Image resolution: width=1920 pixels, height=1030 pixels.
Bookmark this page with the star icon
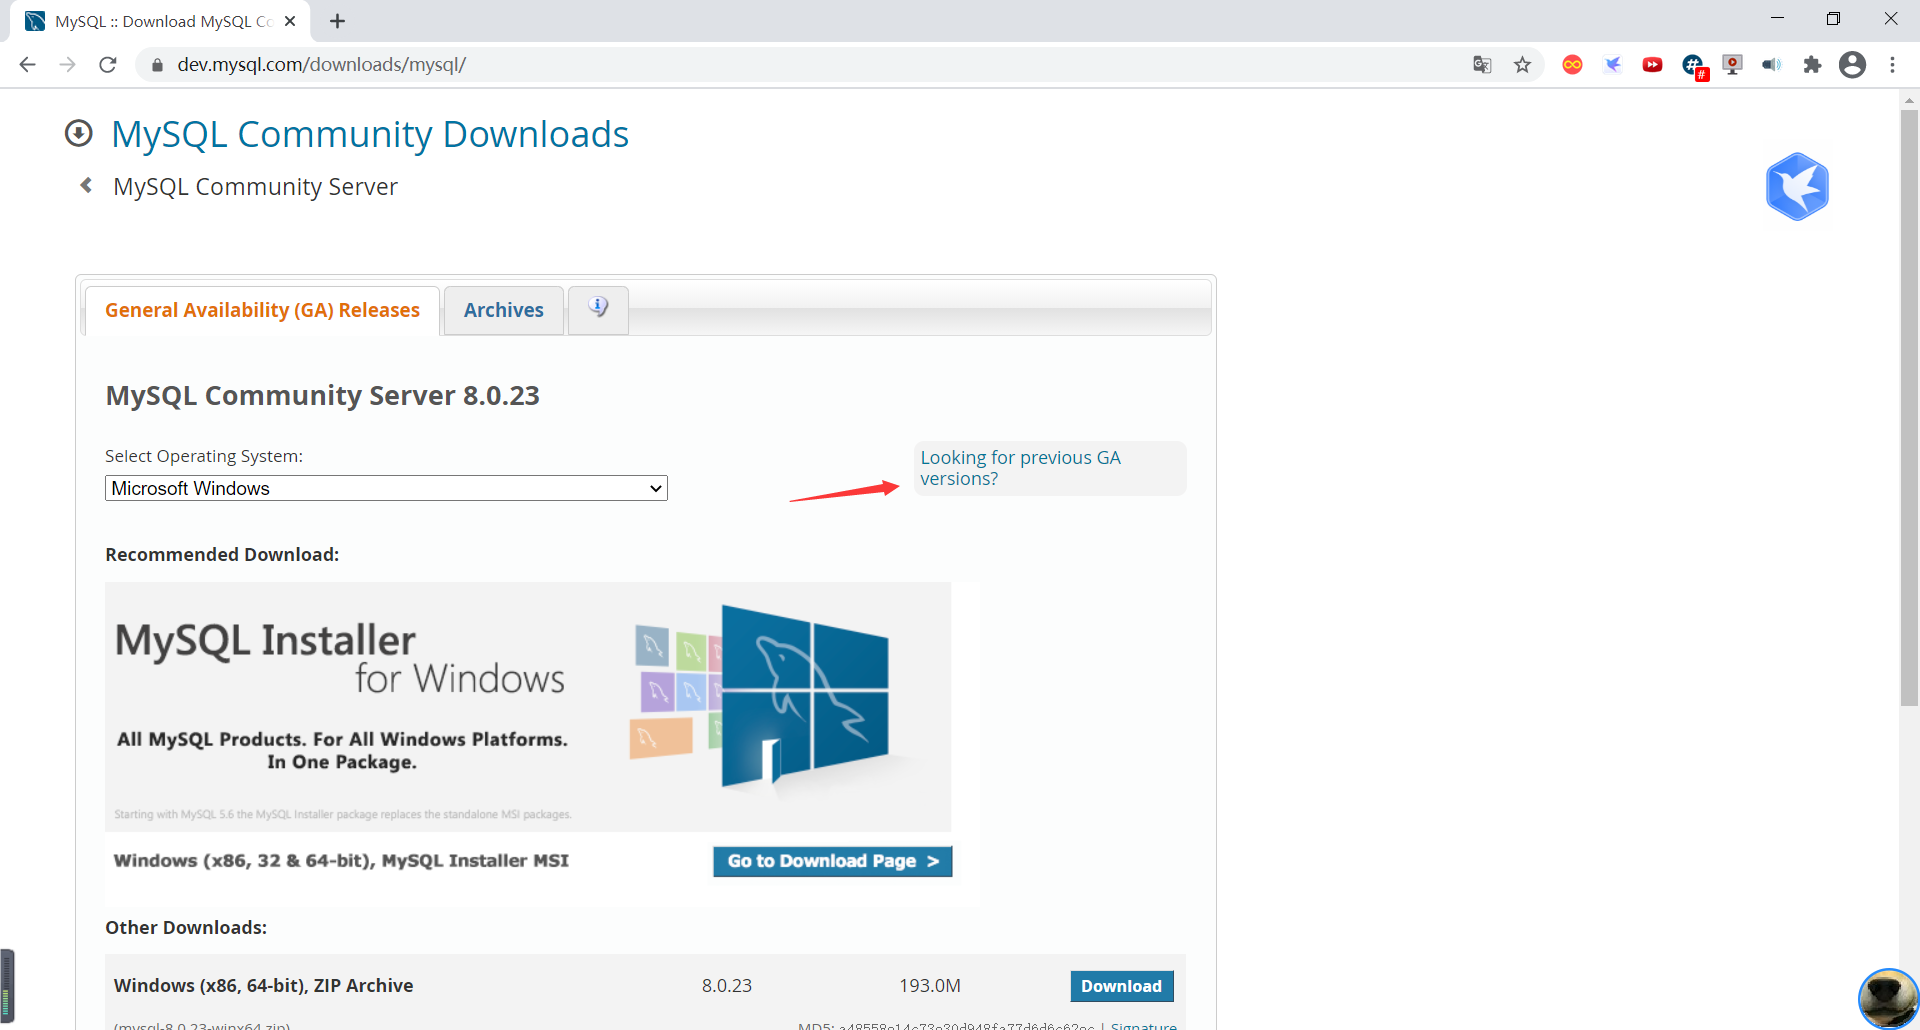(x=1522, y=65)
